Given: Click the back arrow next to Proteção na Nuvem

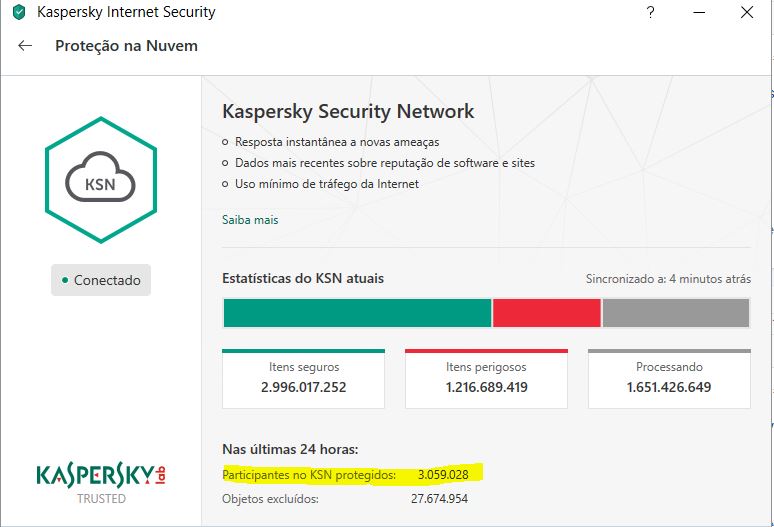Looking at the screenshot, I should pyautogui.click(x=25, y=46).
